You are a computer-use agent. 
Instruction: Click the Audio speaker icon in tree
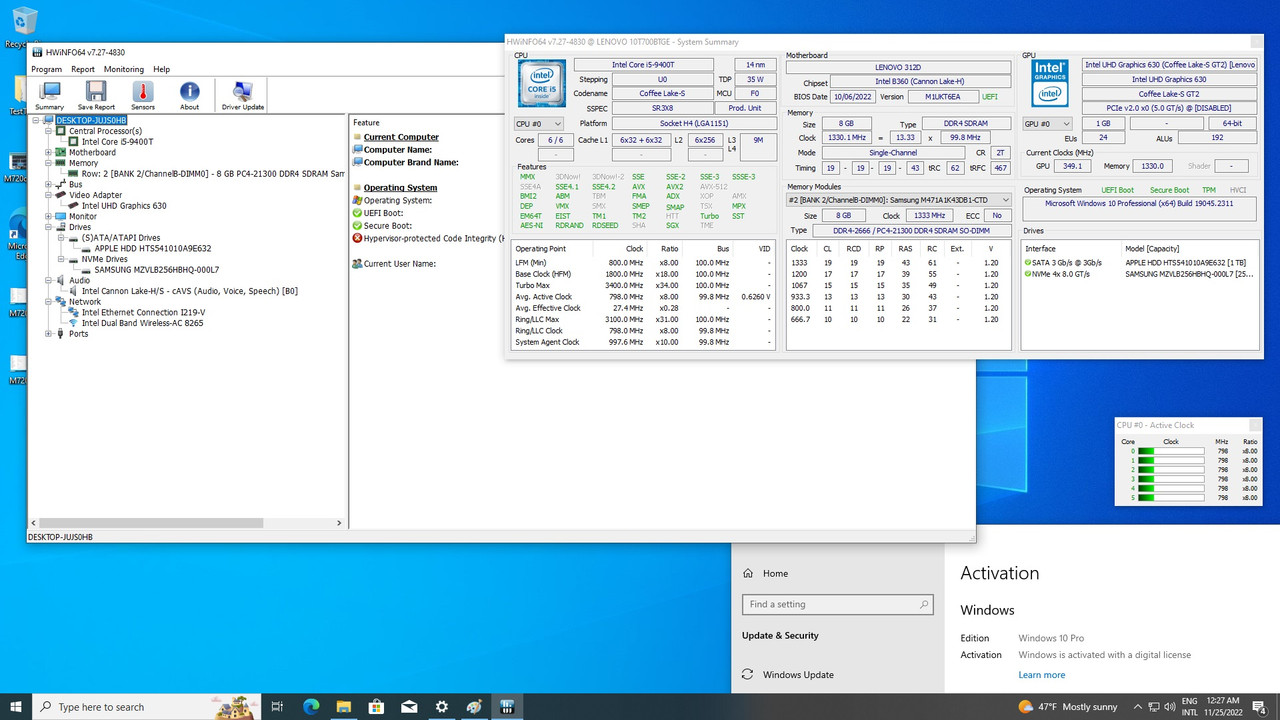61,281
